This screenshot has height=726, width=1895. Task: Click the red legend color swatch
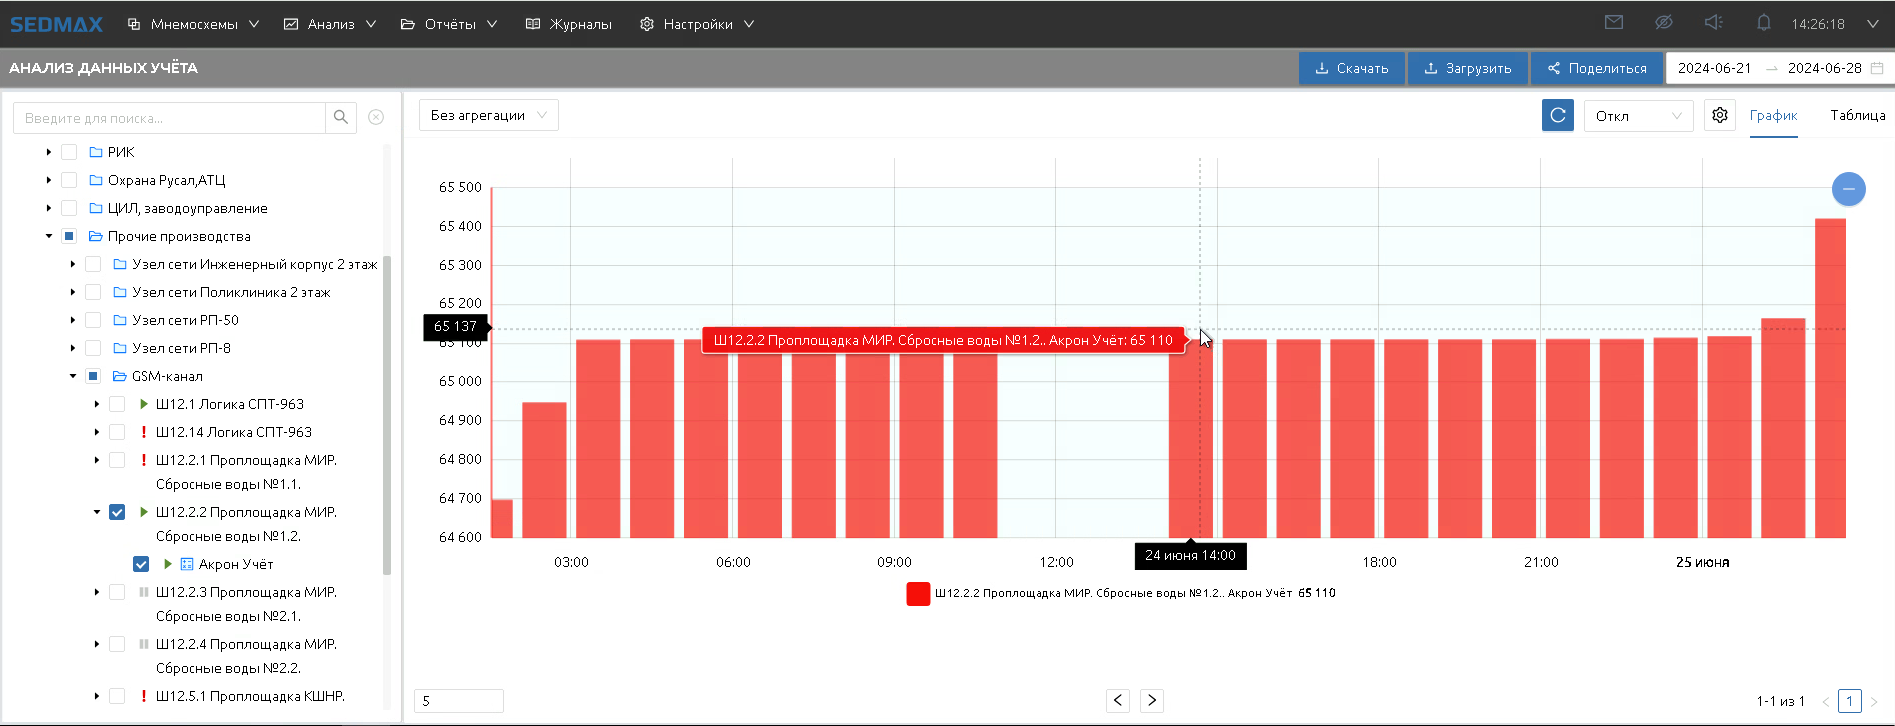[918, 594]
